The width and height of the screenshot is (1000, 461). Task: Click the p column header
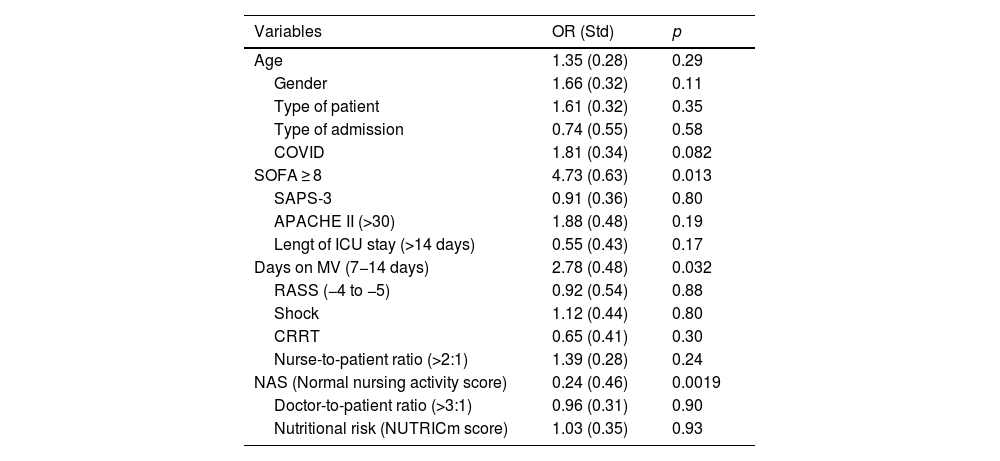(x=677, y=31)
